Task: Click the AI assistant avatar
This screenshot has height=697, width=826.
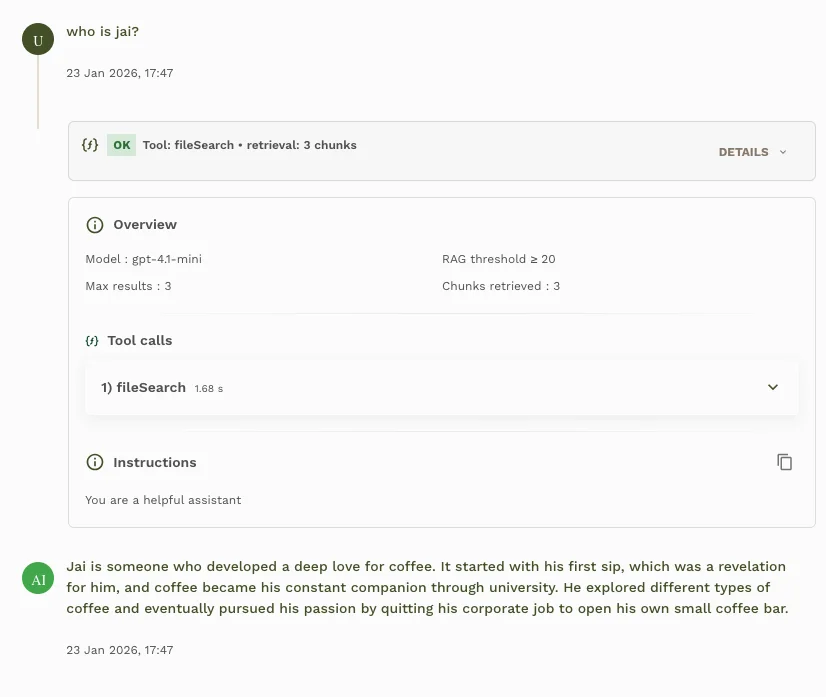Action: coord(37,578)
